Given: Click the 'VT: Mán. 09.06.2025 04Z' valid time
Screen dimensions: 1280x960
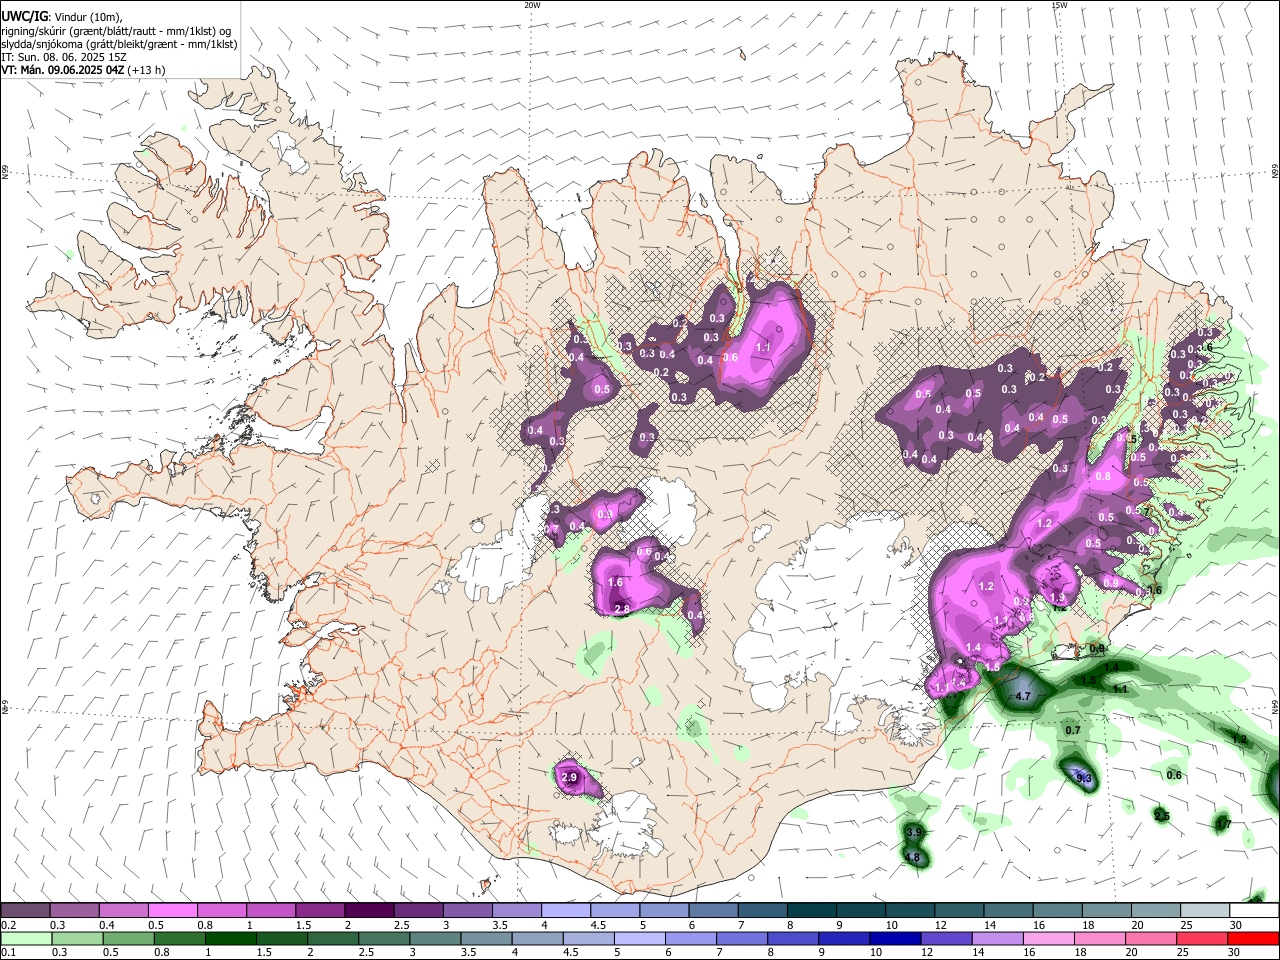Looking at the screenshot, I should coord(62,70).
